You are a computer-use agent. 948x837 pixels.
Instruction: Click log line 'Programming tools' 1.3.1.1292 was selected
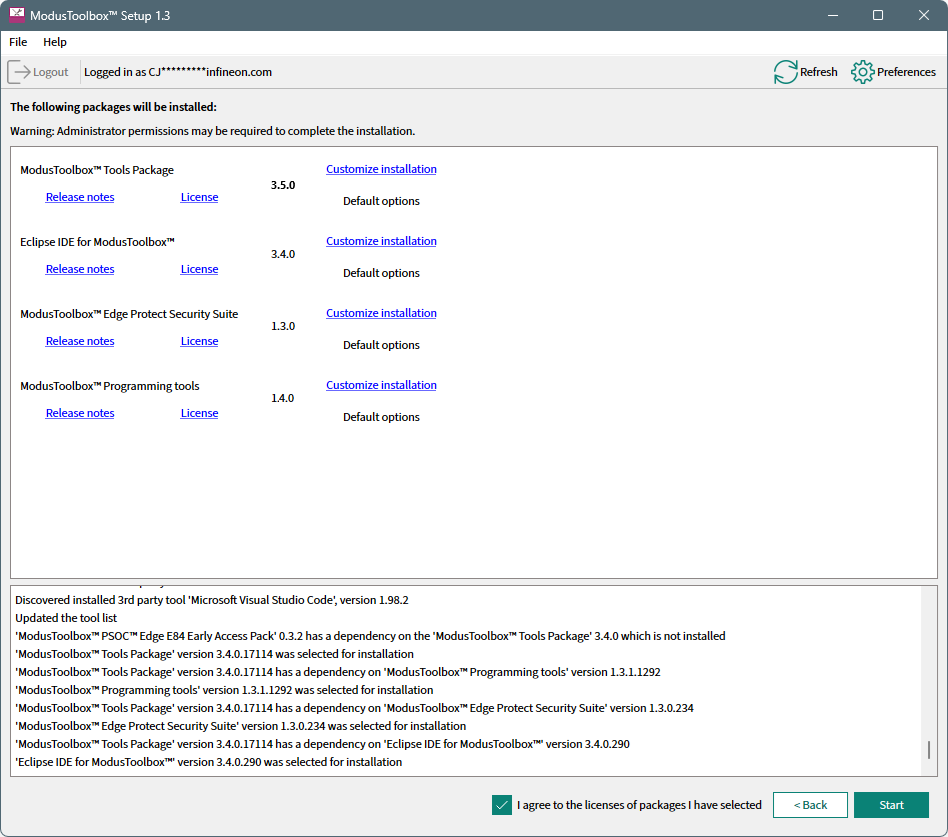(x=224, y=690)
